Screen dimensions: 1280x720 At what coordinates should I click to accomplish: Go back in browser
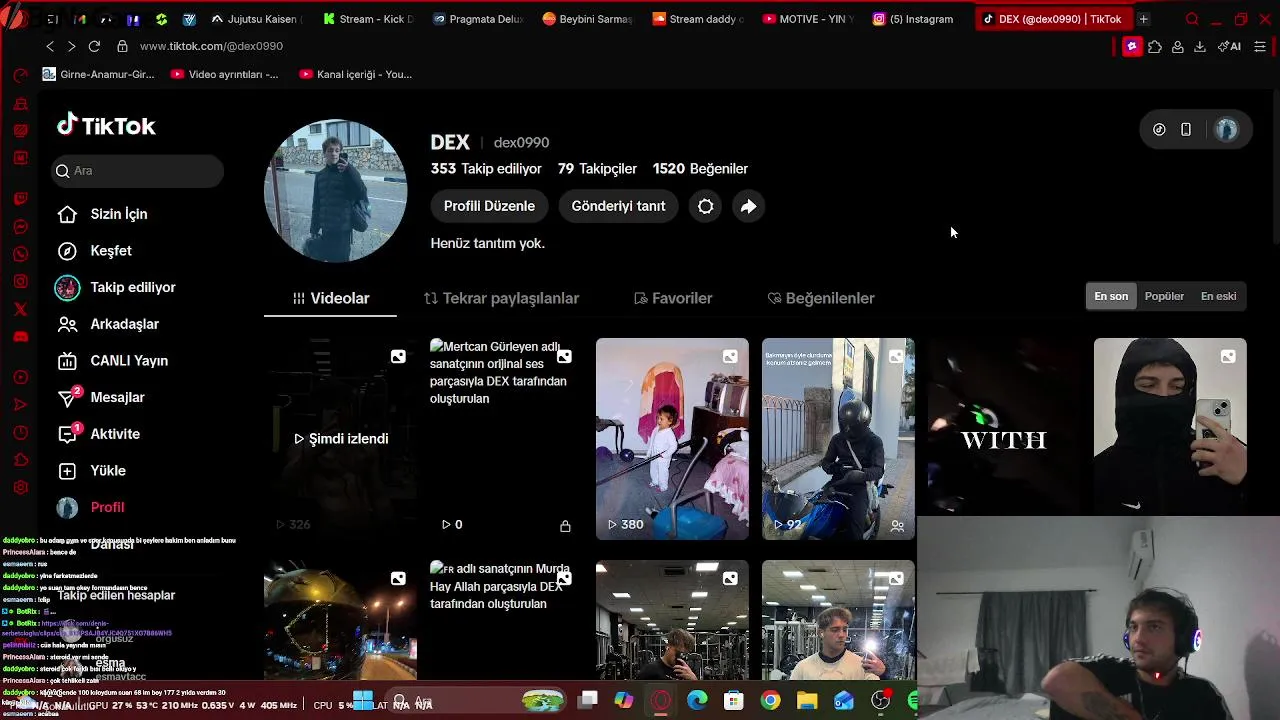click(50, 46)
